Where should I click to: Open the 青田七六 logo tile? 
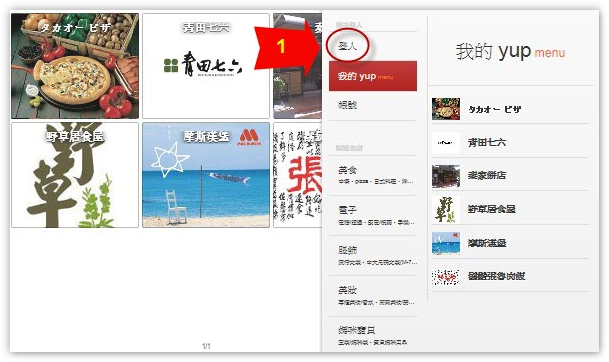pos(206,66)
